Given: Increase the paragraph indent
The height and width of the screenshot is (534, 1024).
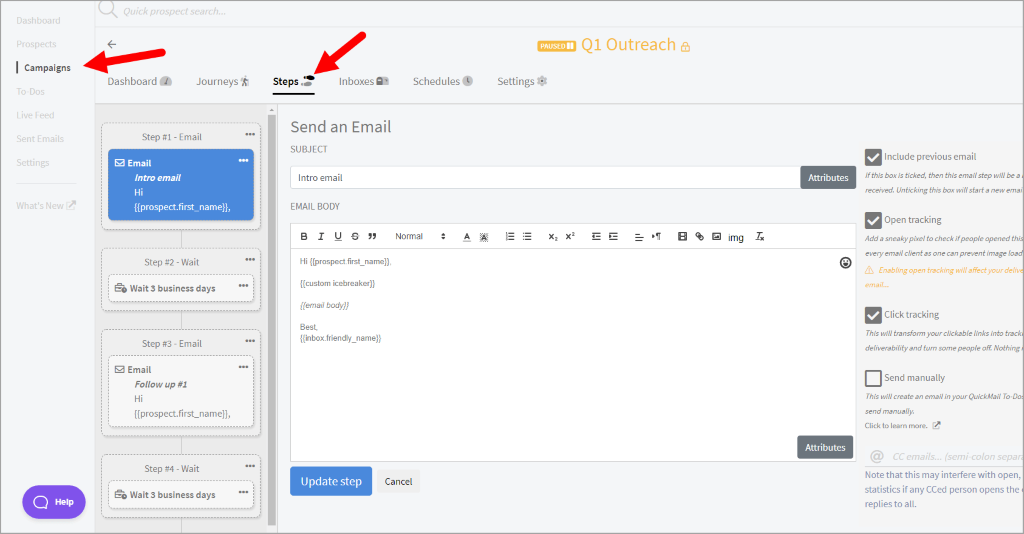Looking at the screenshot, I should point(613,236).
